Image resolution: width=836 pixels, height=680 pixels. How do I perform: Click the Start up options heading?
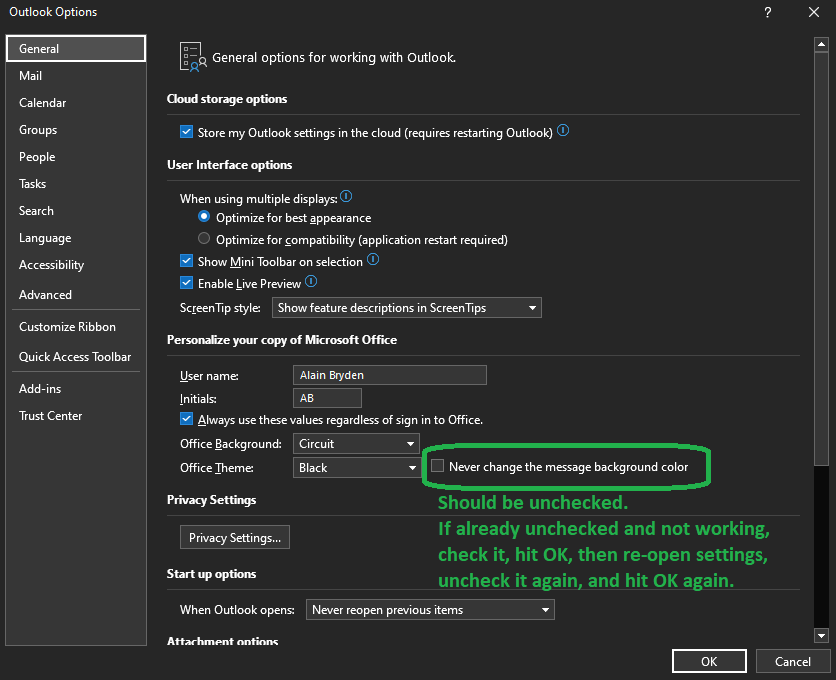(211, 574)
